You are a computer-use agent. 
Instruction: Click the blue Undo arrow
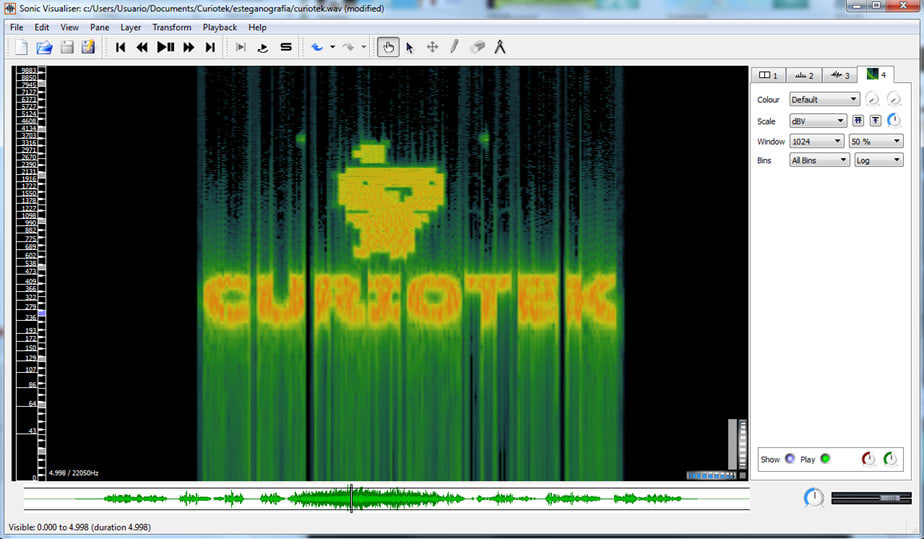tap(317, 47)
